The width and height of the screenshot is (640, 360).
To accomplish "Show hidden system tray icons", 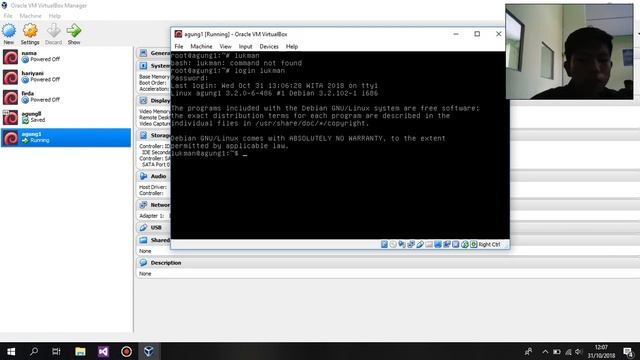I will tap(545, 351).
